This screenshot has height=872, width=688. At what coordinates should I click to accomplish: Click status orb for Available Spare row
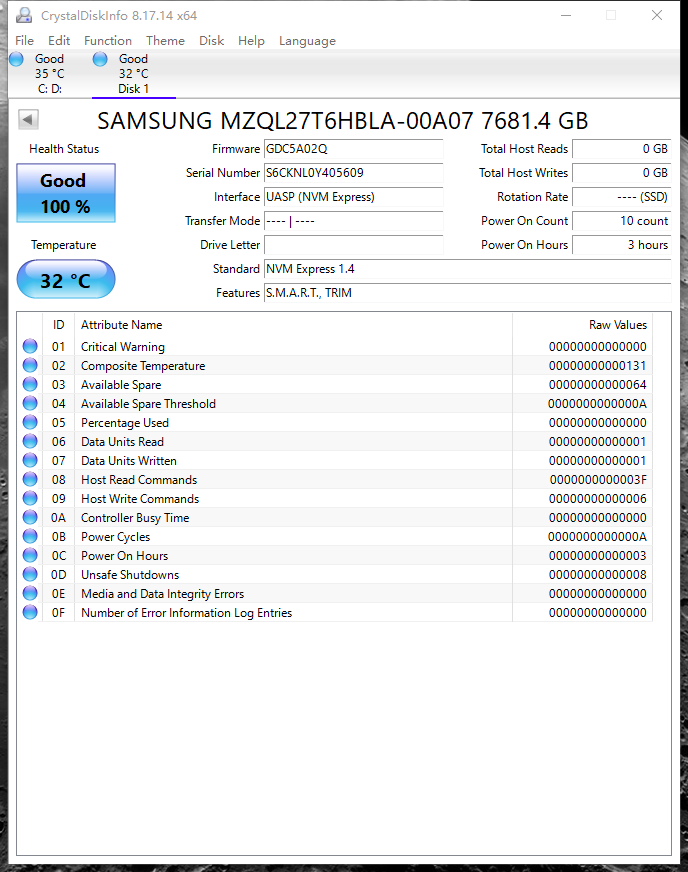point(30,384)
